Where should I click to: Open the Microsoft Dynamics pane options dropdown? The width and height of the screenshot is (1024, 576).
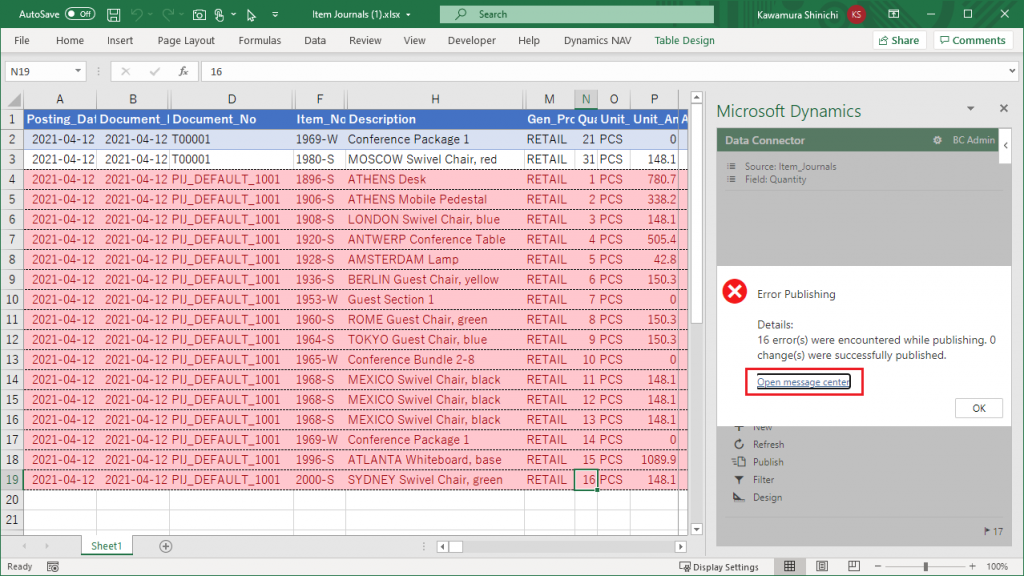click(x=970, y=108)
